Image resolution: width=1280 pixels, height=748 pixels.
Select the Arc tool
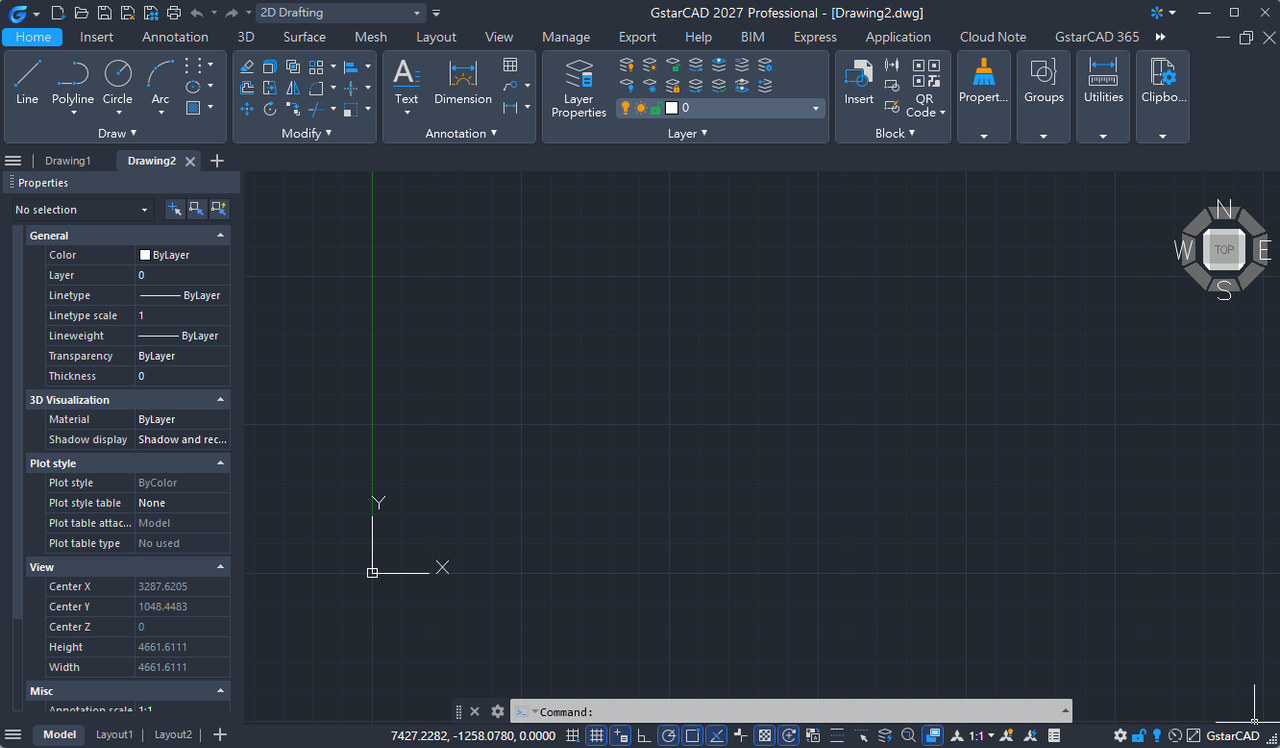[x=160, y=82]
